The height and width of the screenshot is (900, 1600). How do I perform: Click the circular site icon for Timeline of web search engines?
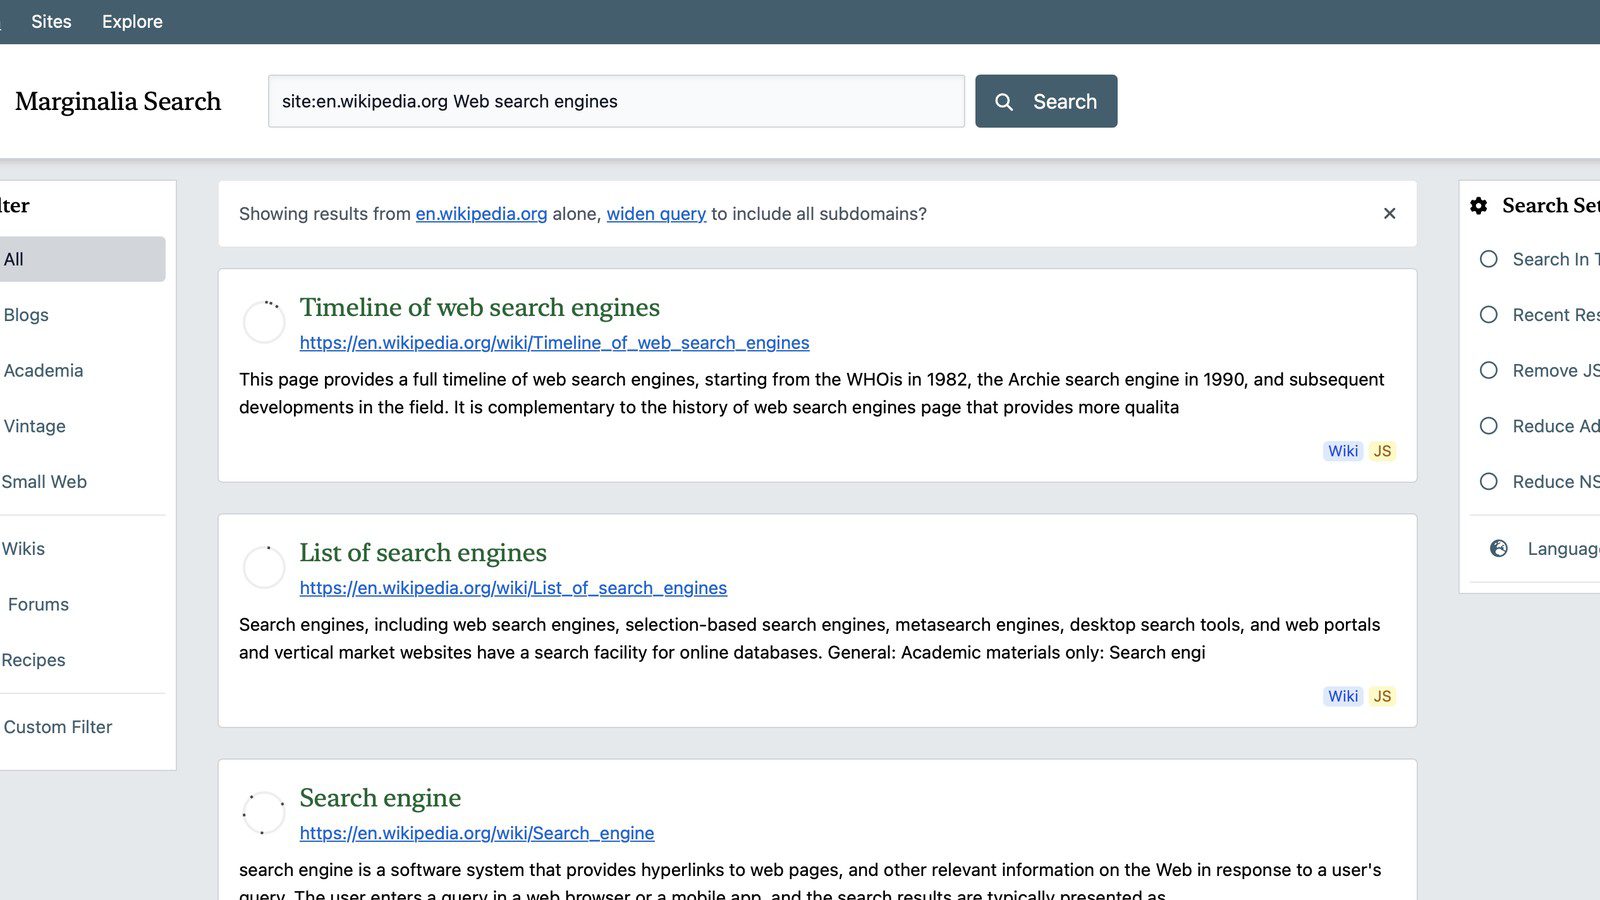point(264,322)
